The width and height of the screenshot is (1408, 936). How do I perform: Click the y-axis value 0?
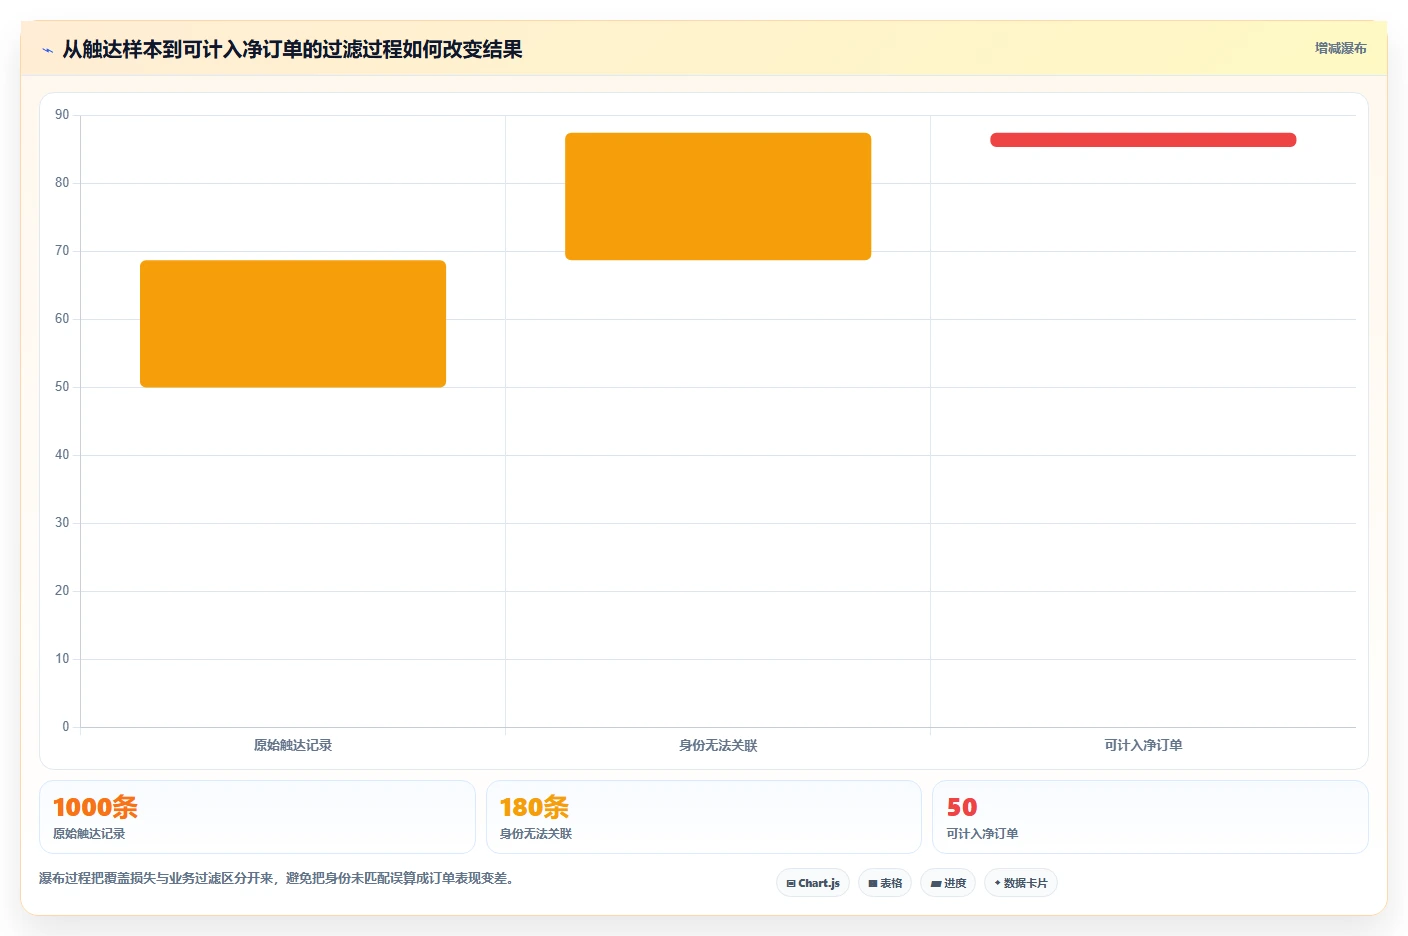tap(66, 727)
